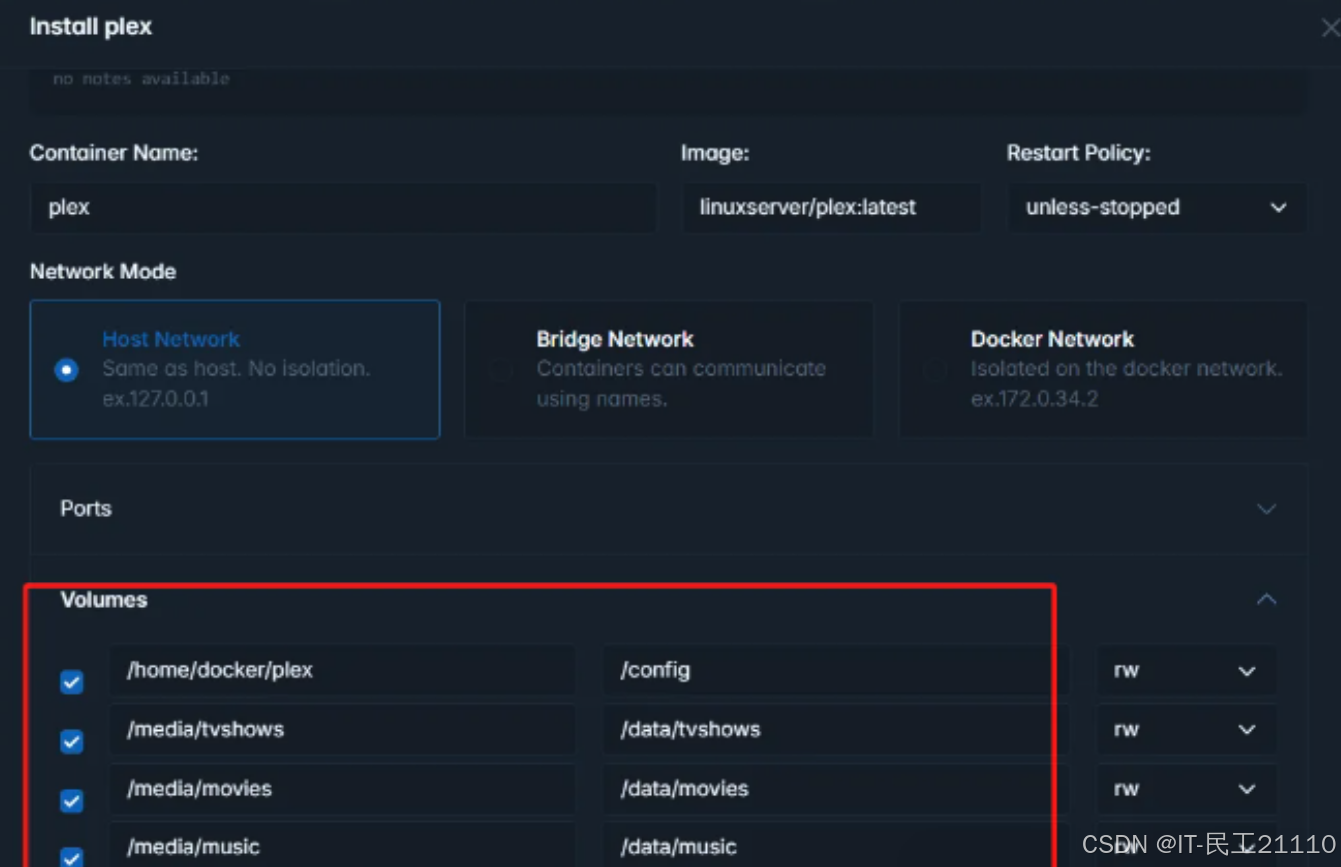Edit the /media/music host path field

coord(342,845)
